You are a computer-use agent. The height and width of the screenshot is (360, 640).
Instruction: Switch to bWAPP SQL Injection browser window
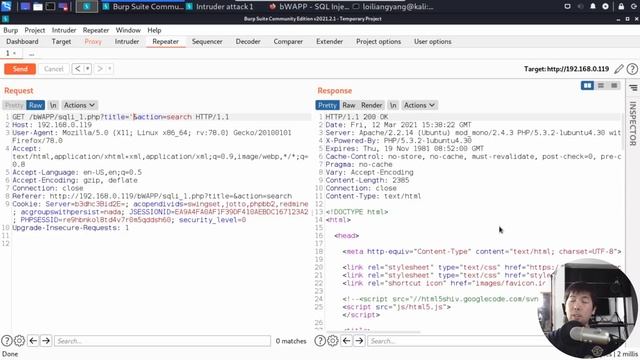tap(309, 7)
